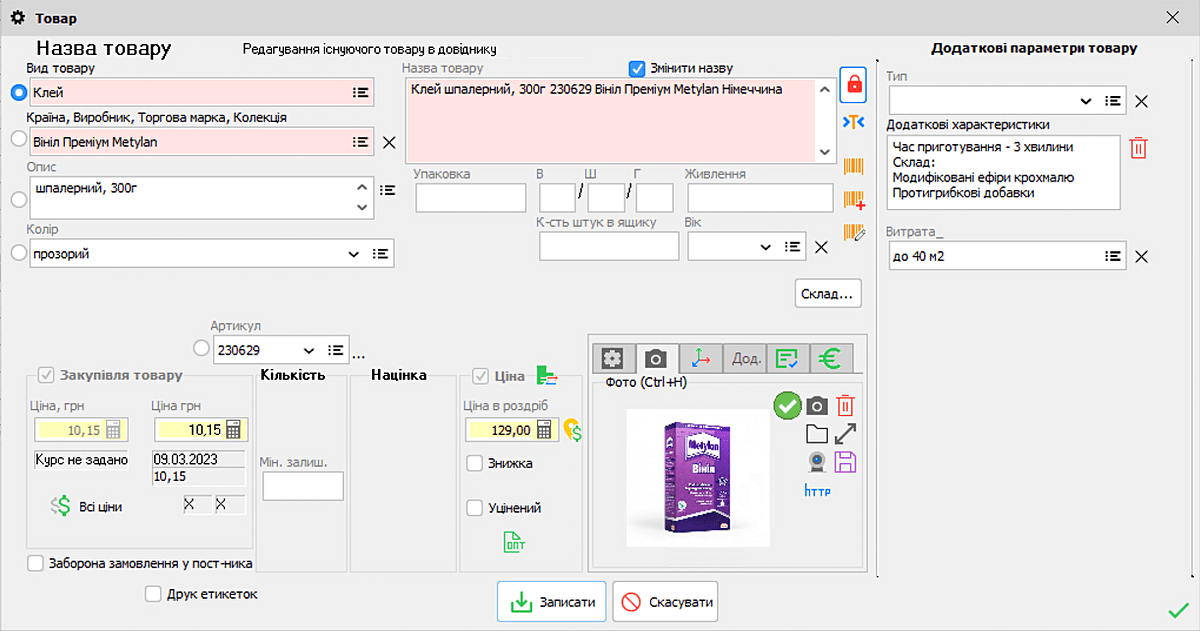Open the euro currency tab
The height and width of the screenshot is (631, 1200).
(828, 358)
